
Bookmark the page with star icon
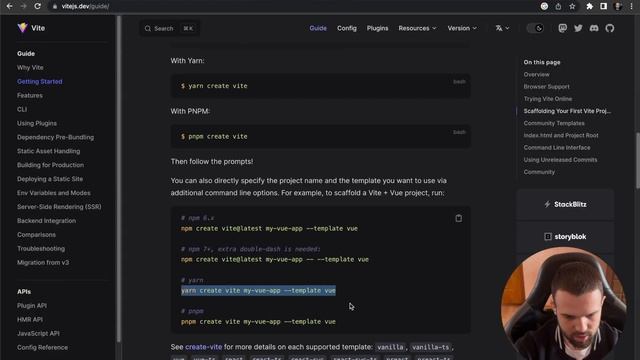tap(572, 6)
